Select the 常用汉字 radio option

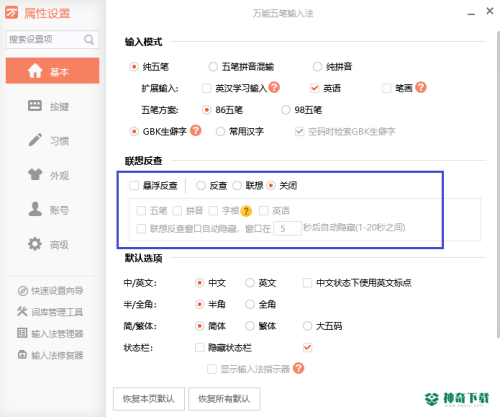[220, 131]
